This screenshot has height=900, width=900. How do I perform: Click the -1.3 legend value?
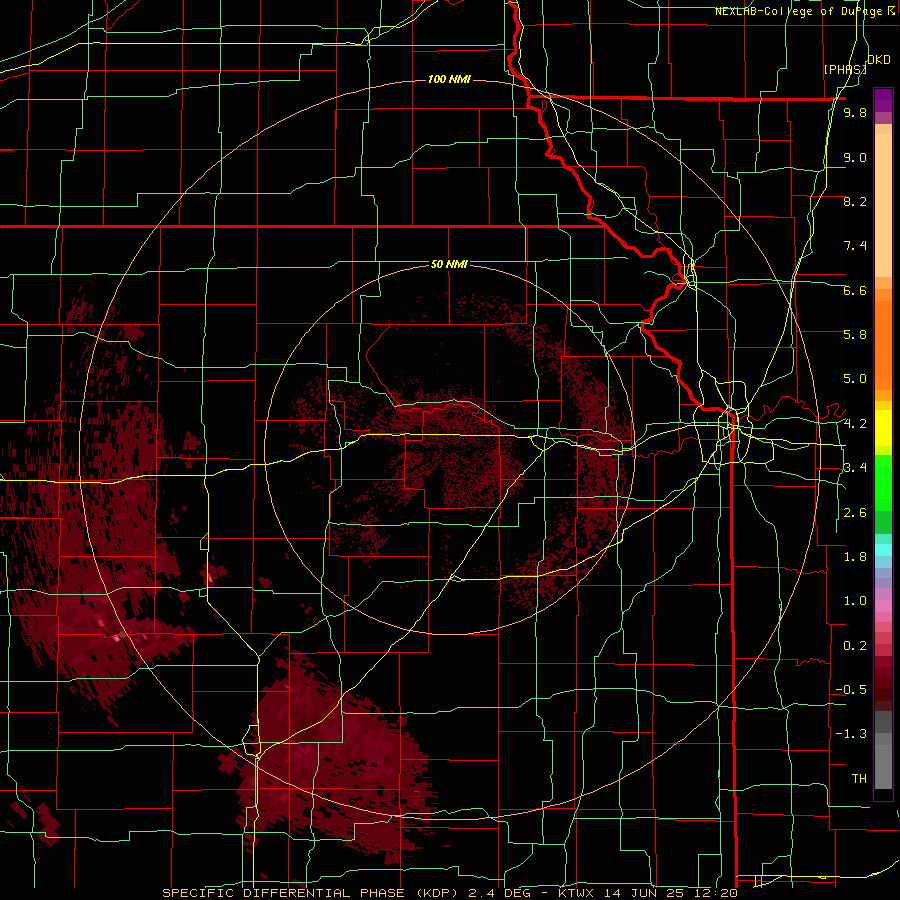point(851,734)
